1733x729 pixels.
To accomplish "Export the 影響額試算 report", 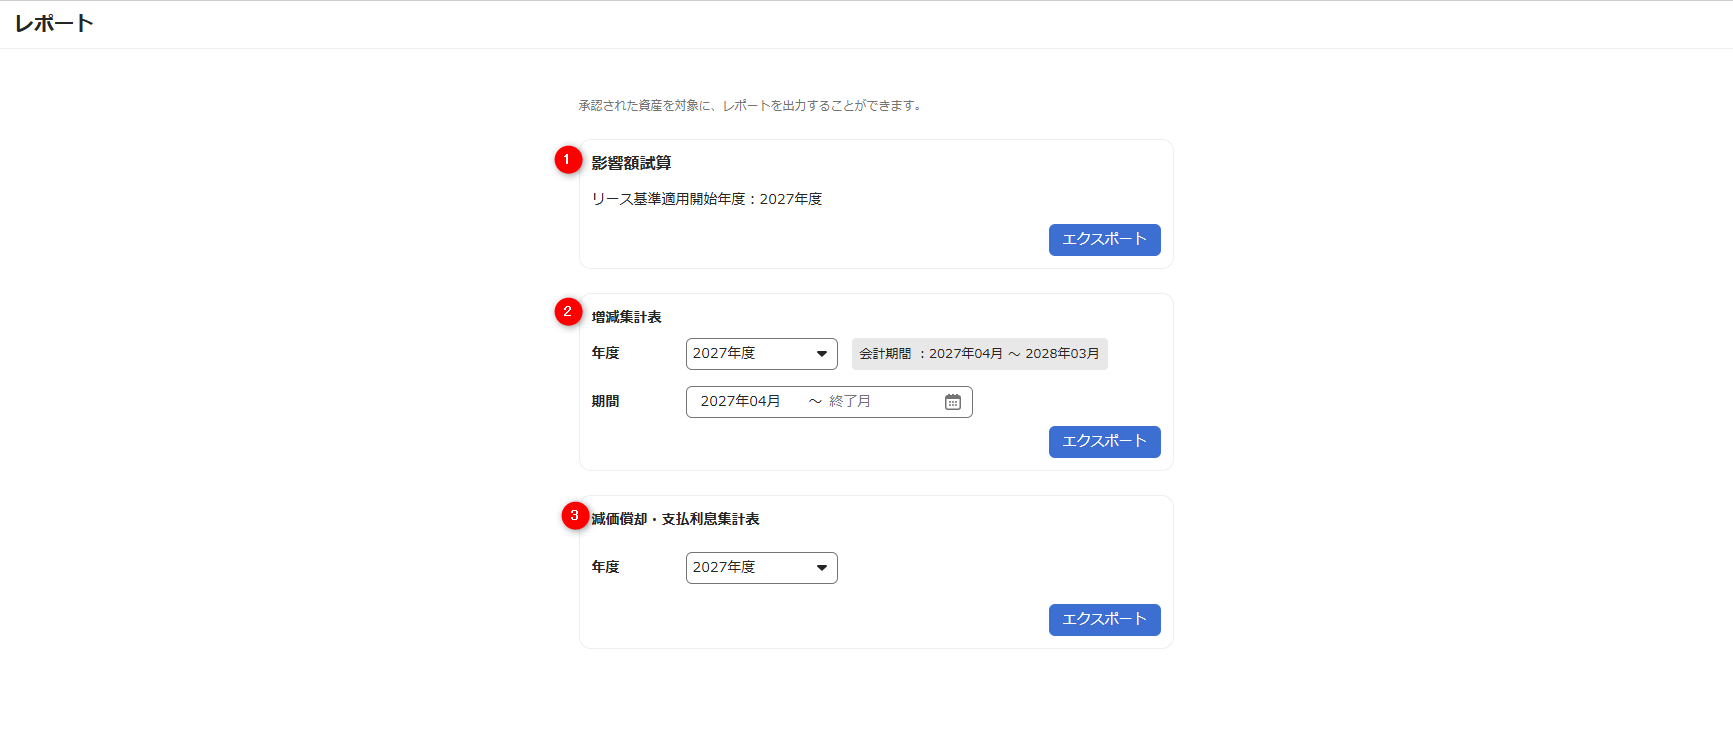I will tap(1104, 240).
